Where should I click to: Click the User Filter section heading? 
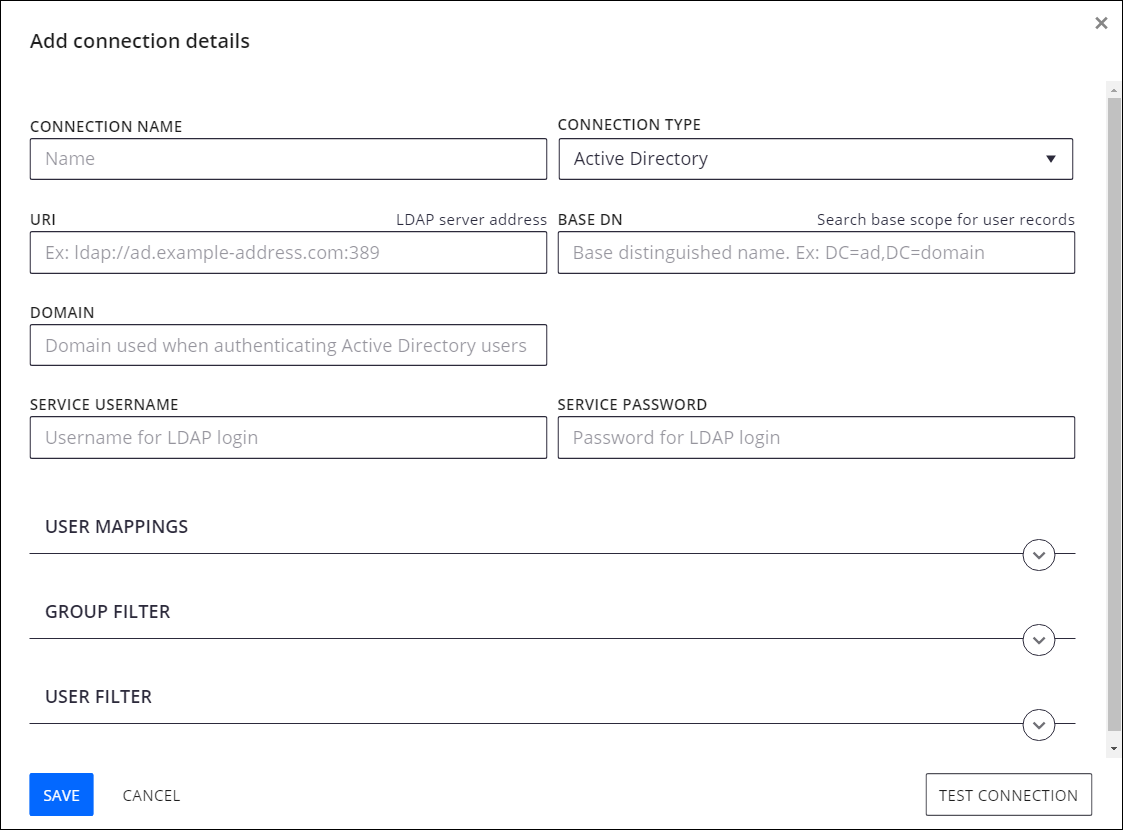(99, 697)
